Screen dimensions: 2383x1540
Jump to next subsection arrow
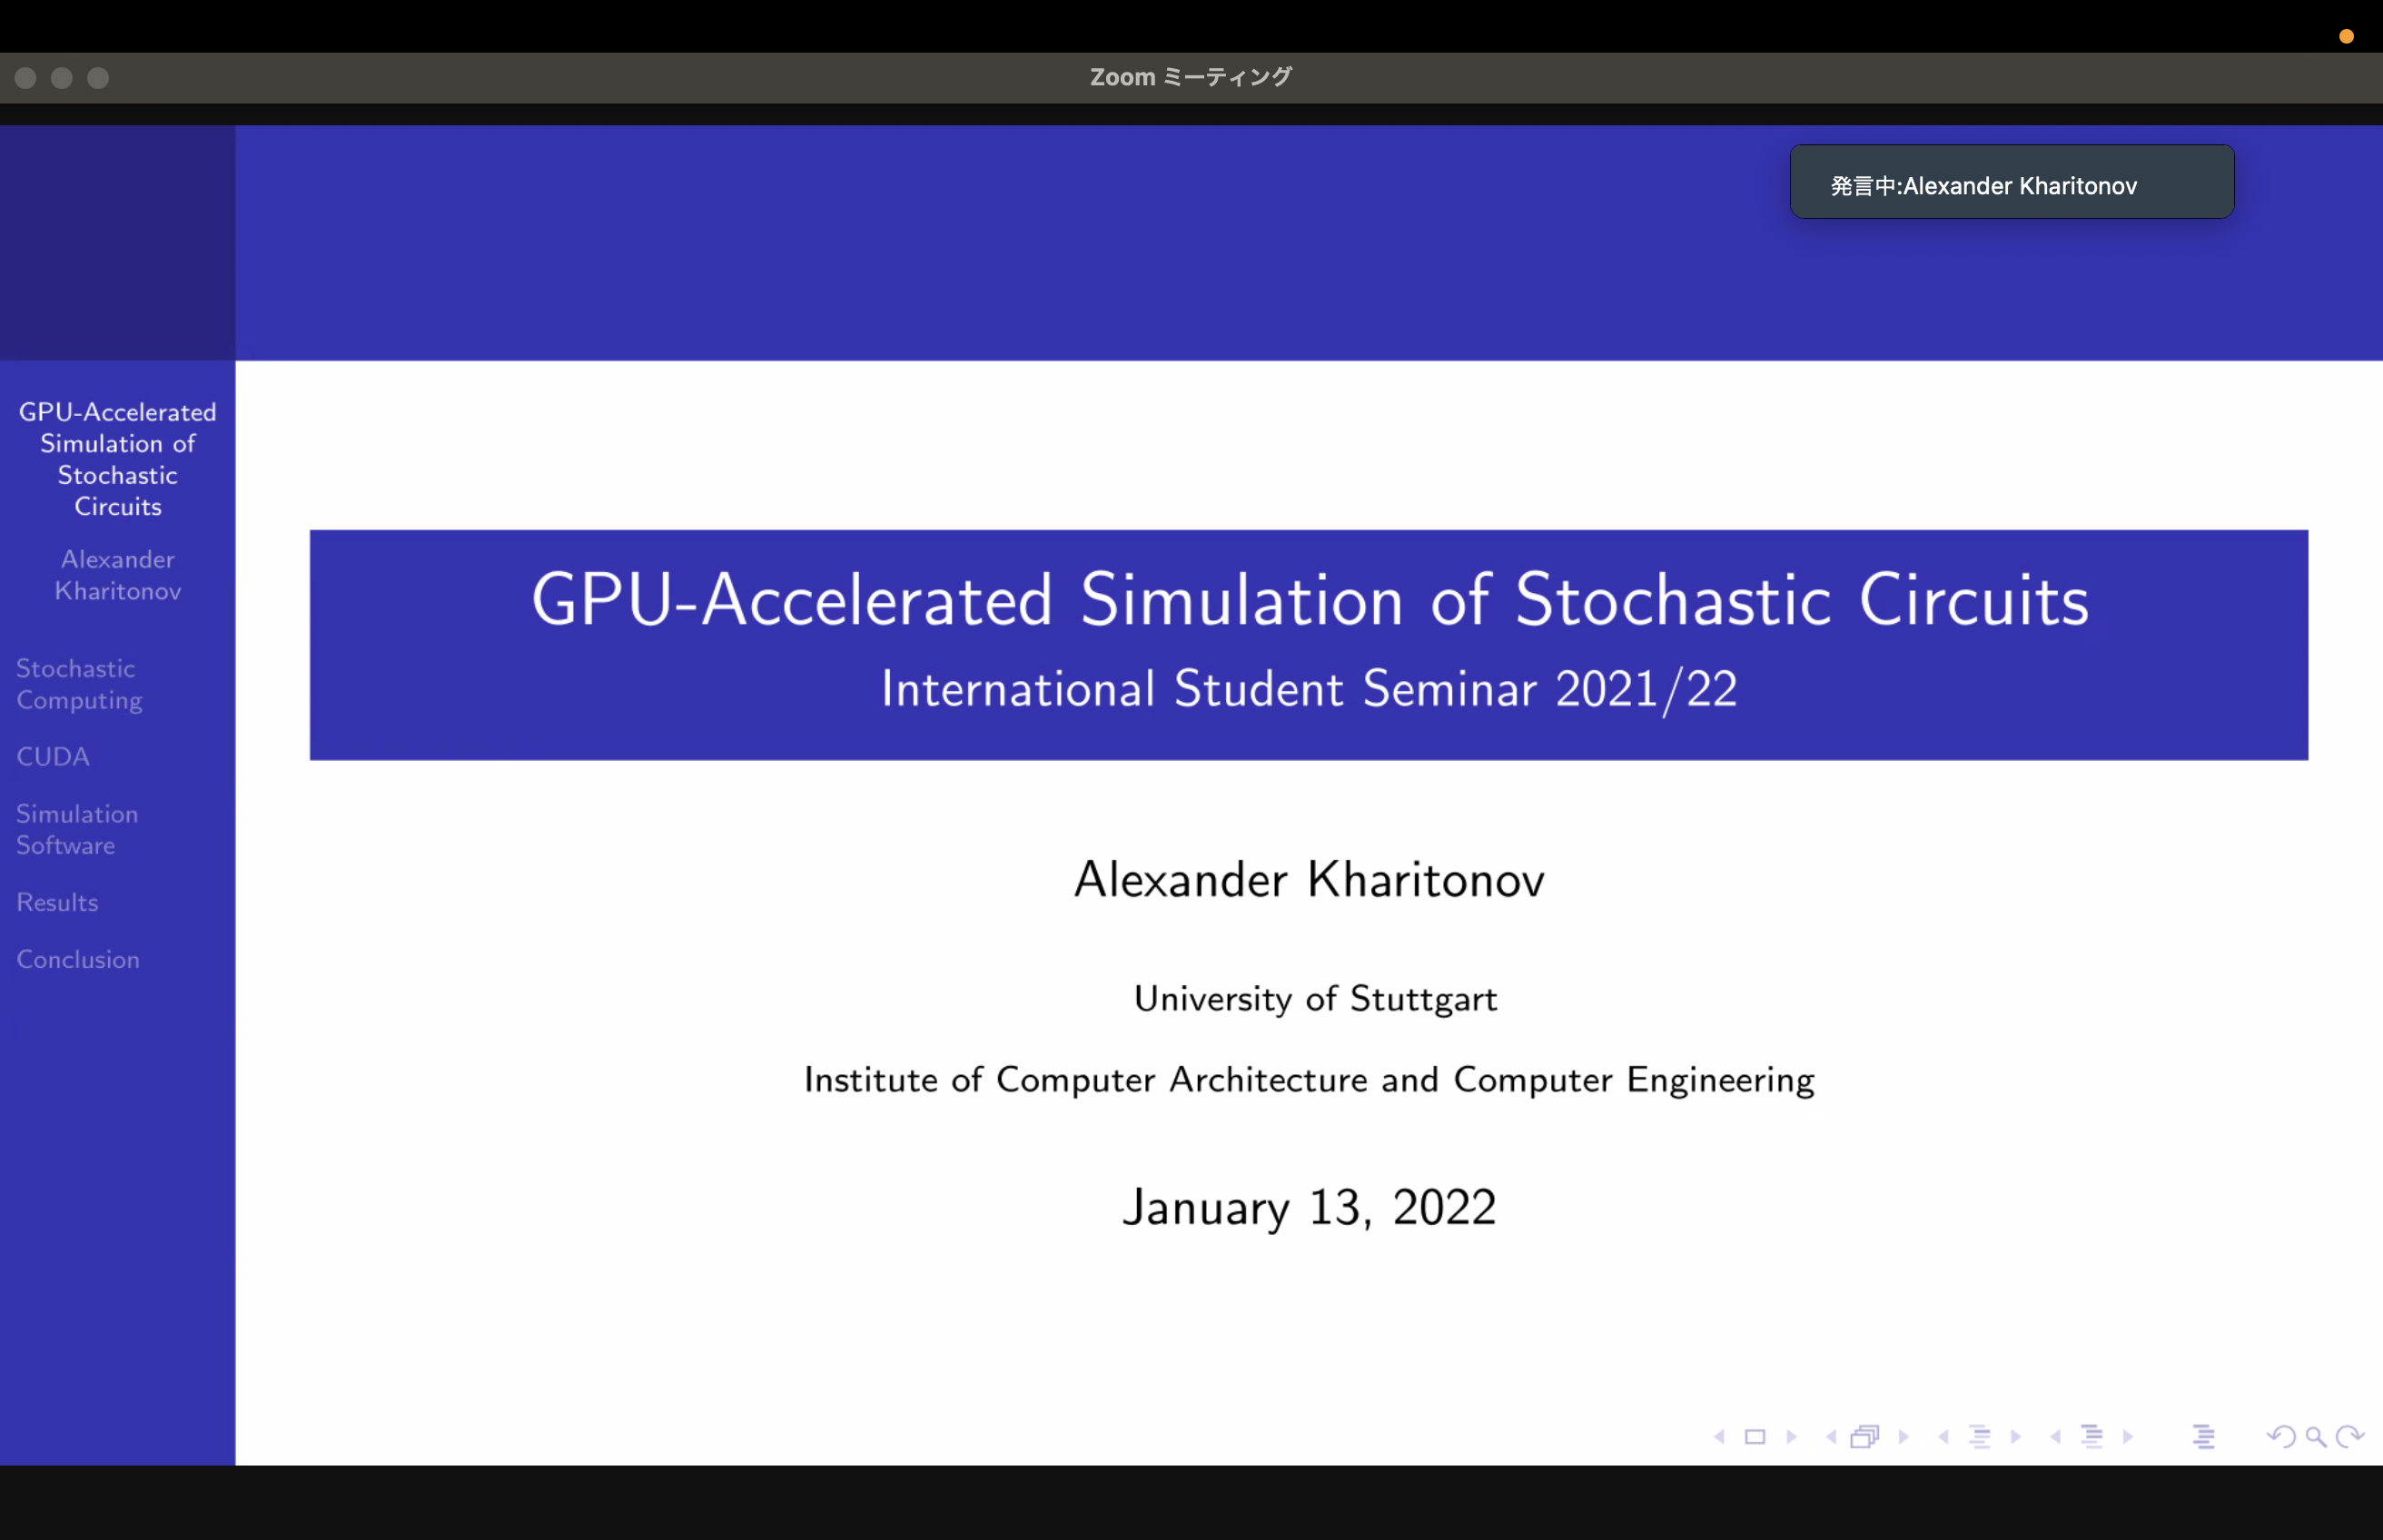click(2016, 1437)
